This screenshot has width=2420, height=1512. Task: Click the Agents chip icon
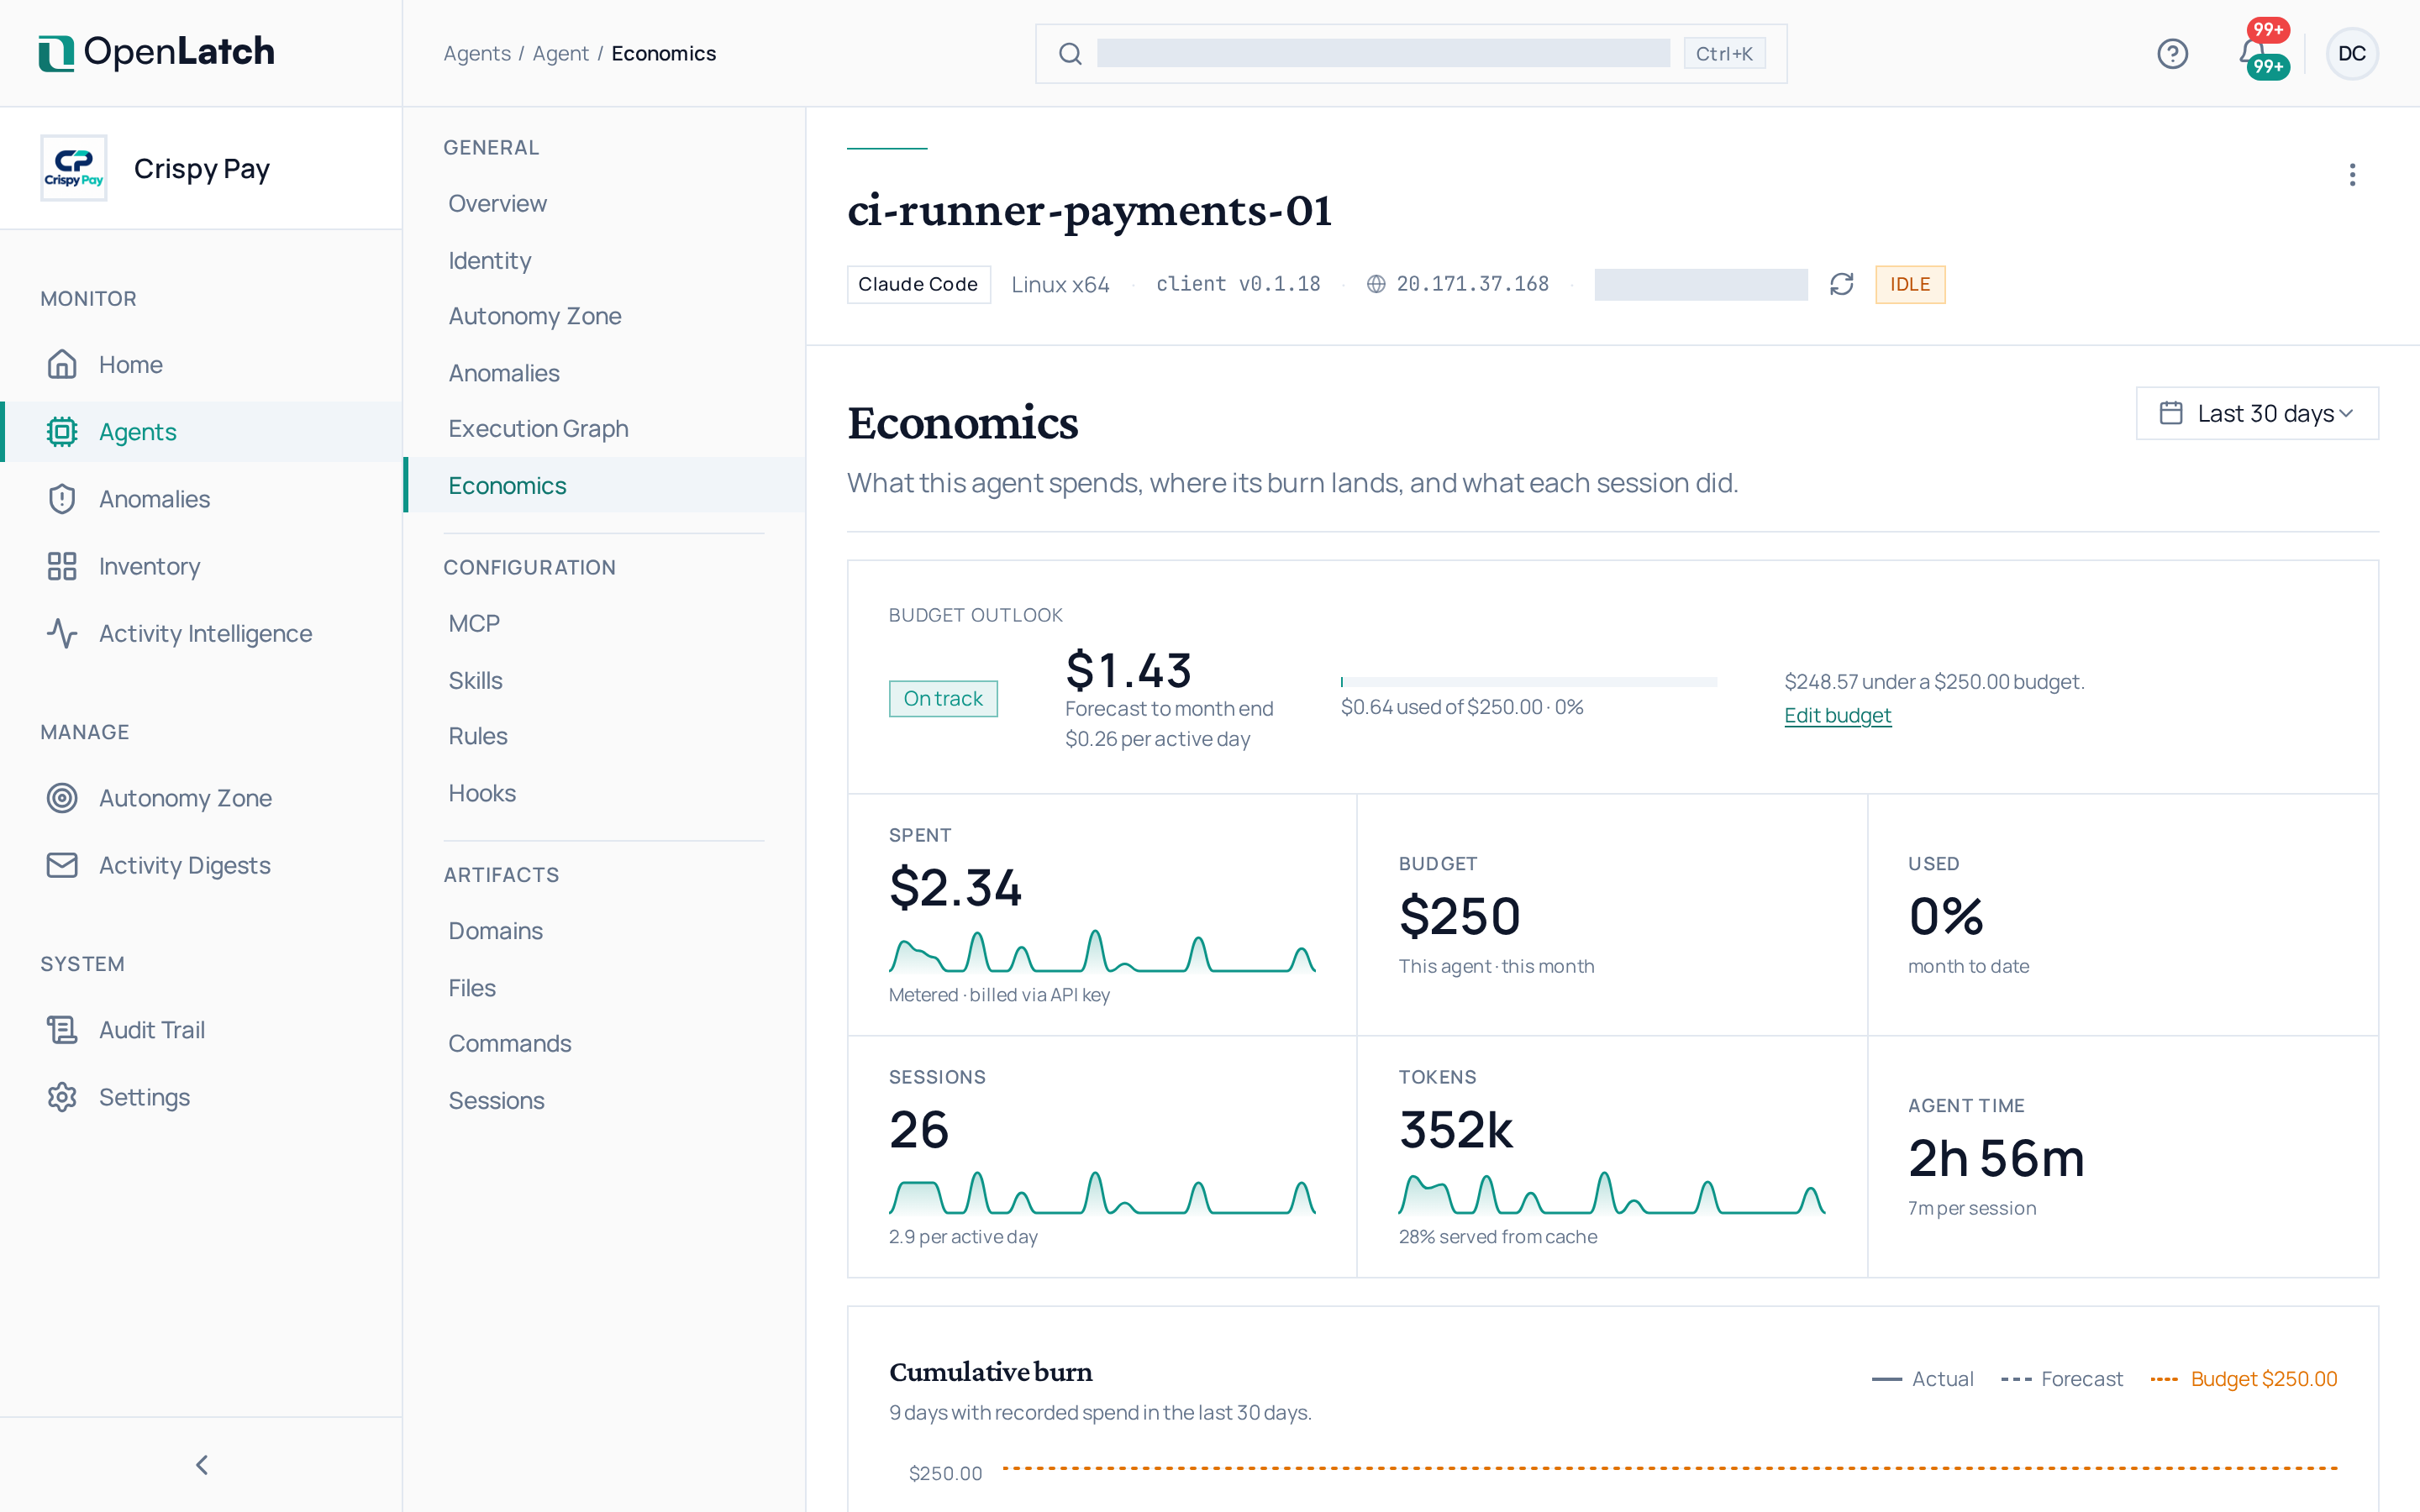(x=62, y=432)
